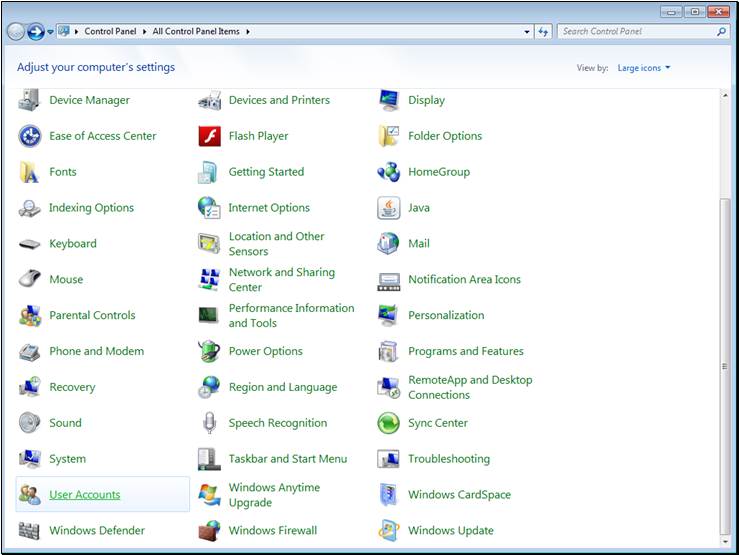Focus the Search Control Panel field

coord(644,32)
